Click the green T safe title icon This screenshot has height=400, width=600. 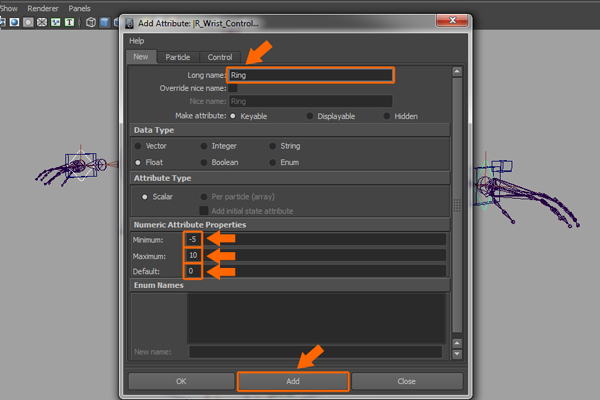(69, 22)
